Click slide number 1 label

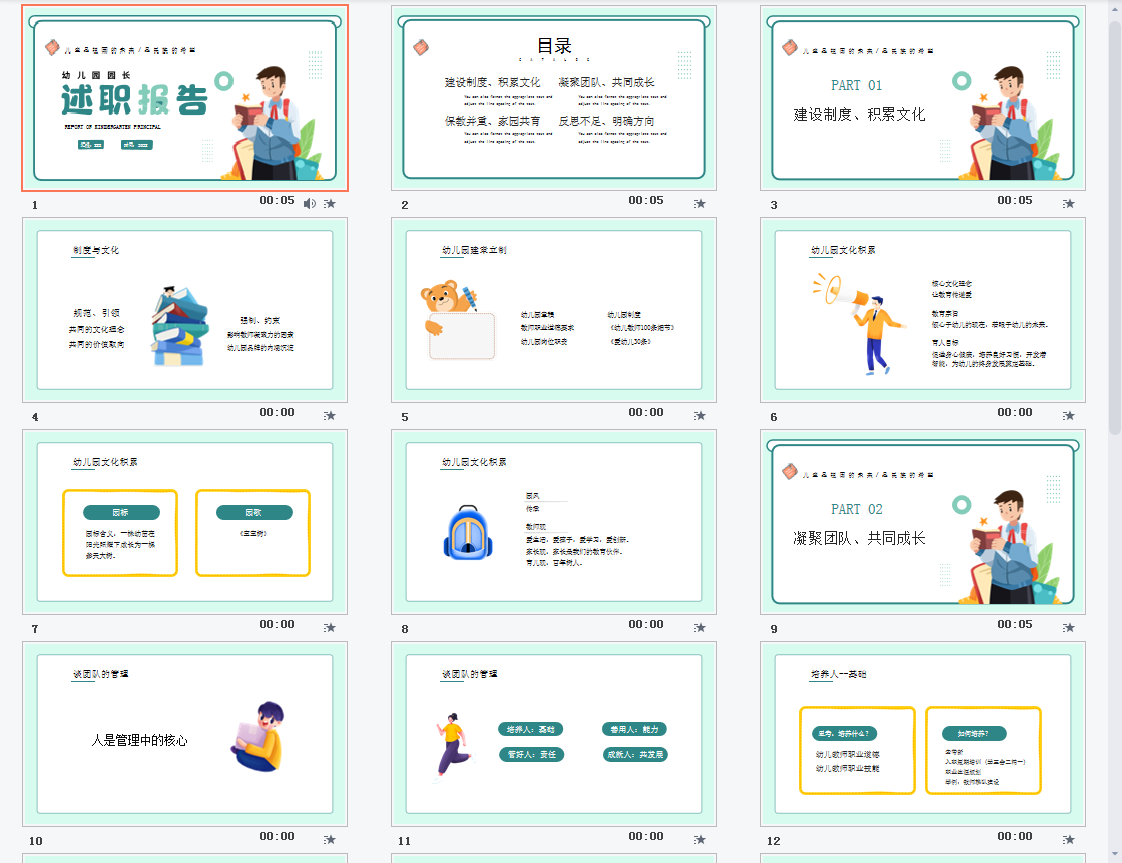(x=34, y=205)
